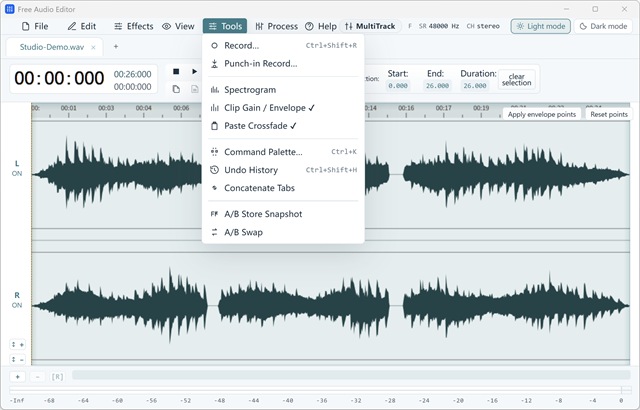
Task: Click the A/B Swap arrows icon
Action: [x=214, y=232]
